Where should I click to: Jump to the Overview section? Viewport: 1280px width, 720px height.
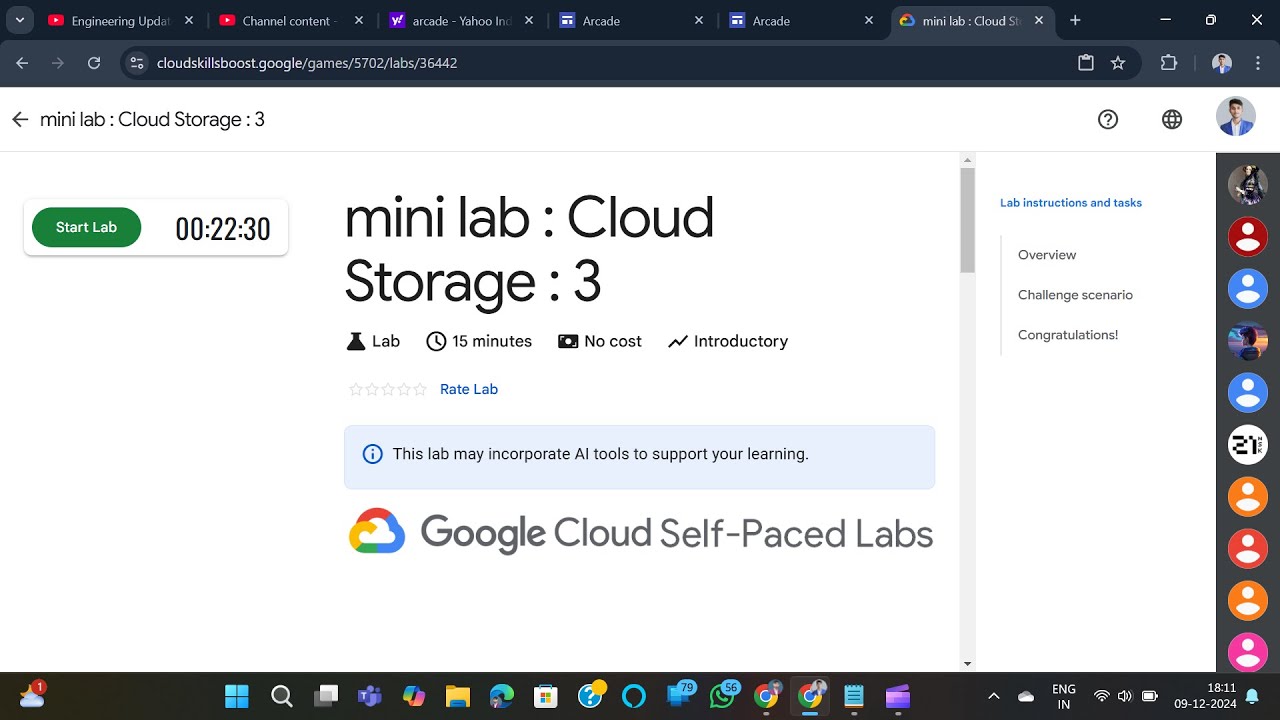click(x=1047, y=255)
